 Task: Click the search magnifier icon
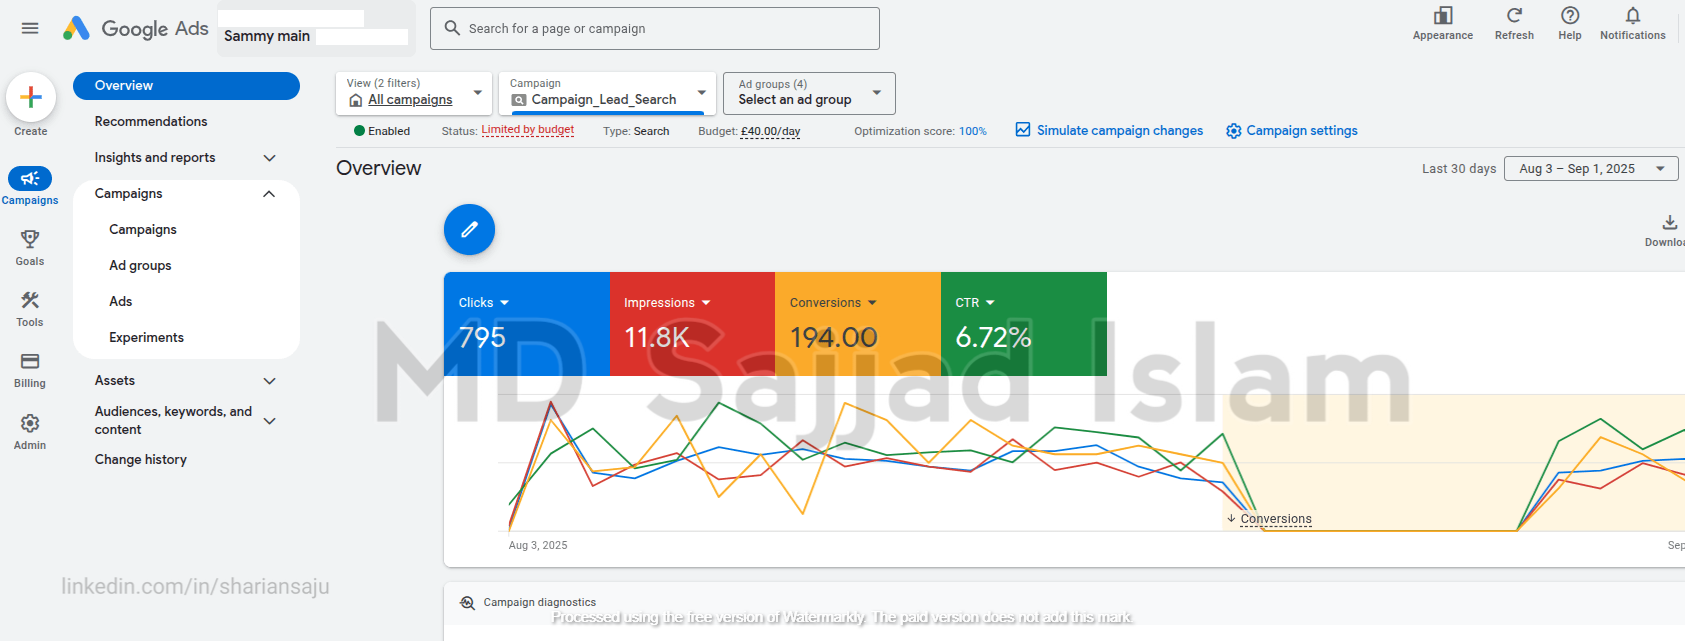pos(452,28)
